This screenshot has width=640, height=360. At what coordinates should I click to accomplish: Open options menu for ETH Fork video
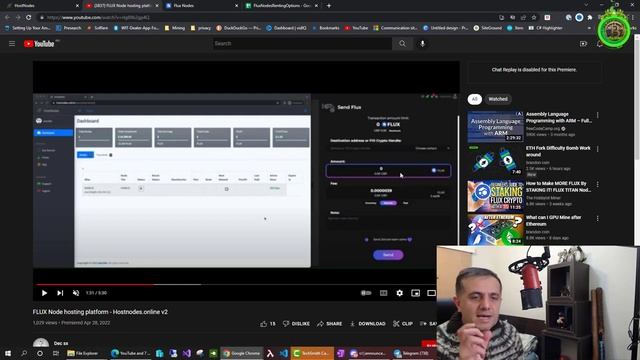point(598,149)
